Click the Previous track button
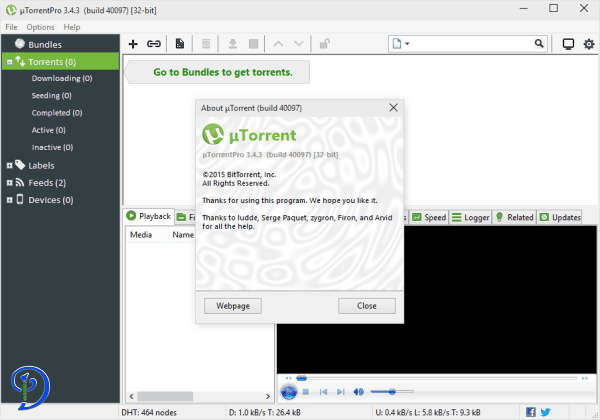The height and width of the screenshot is (420, 600). (x=323, y=392)
